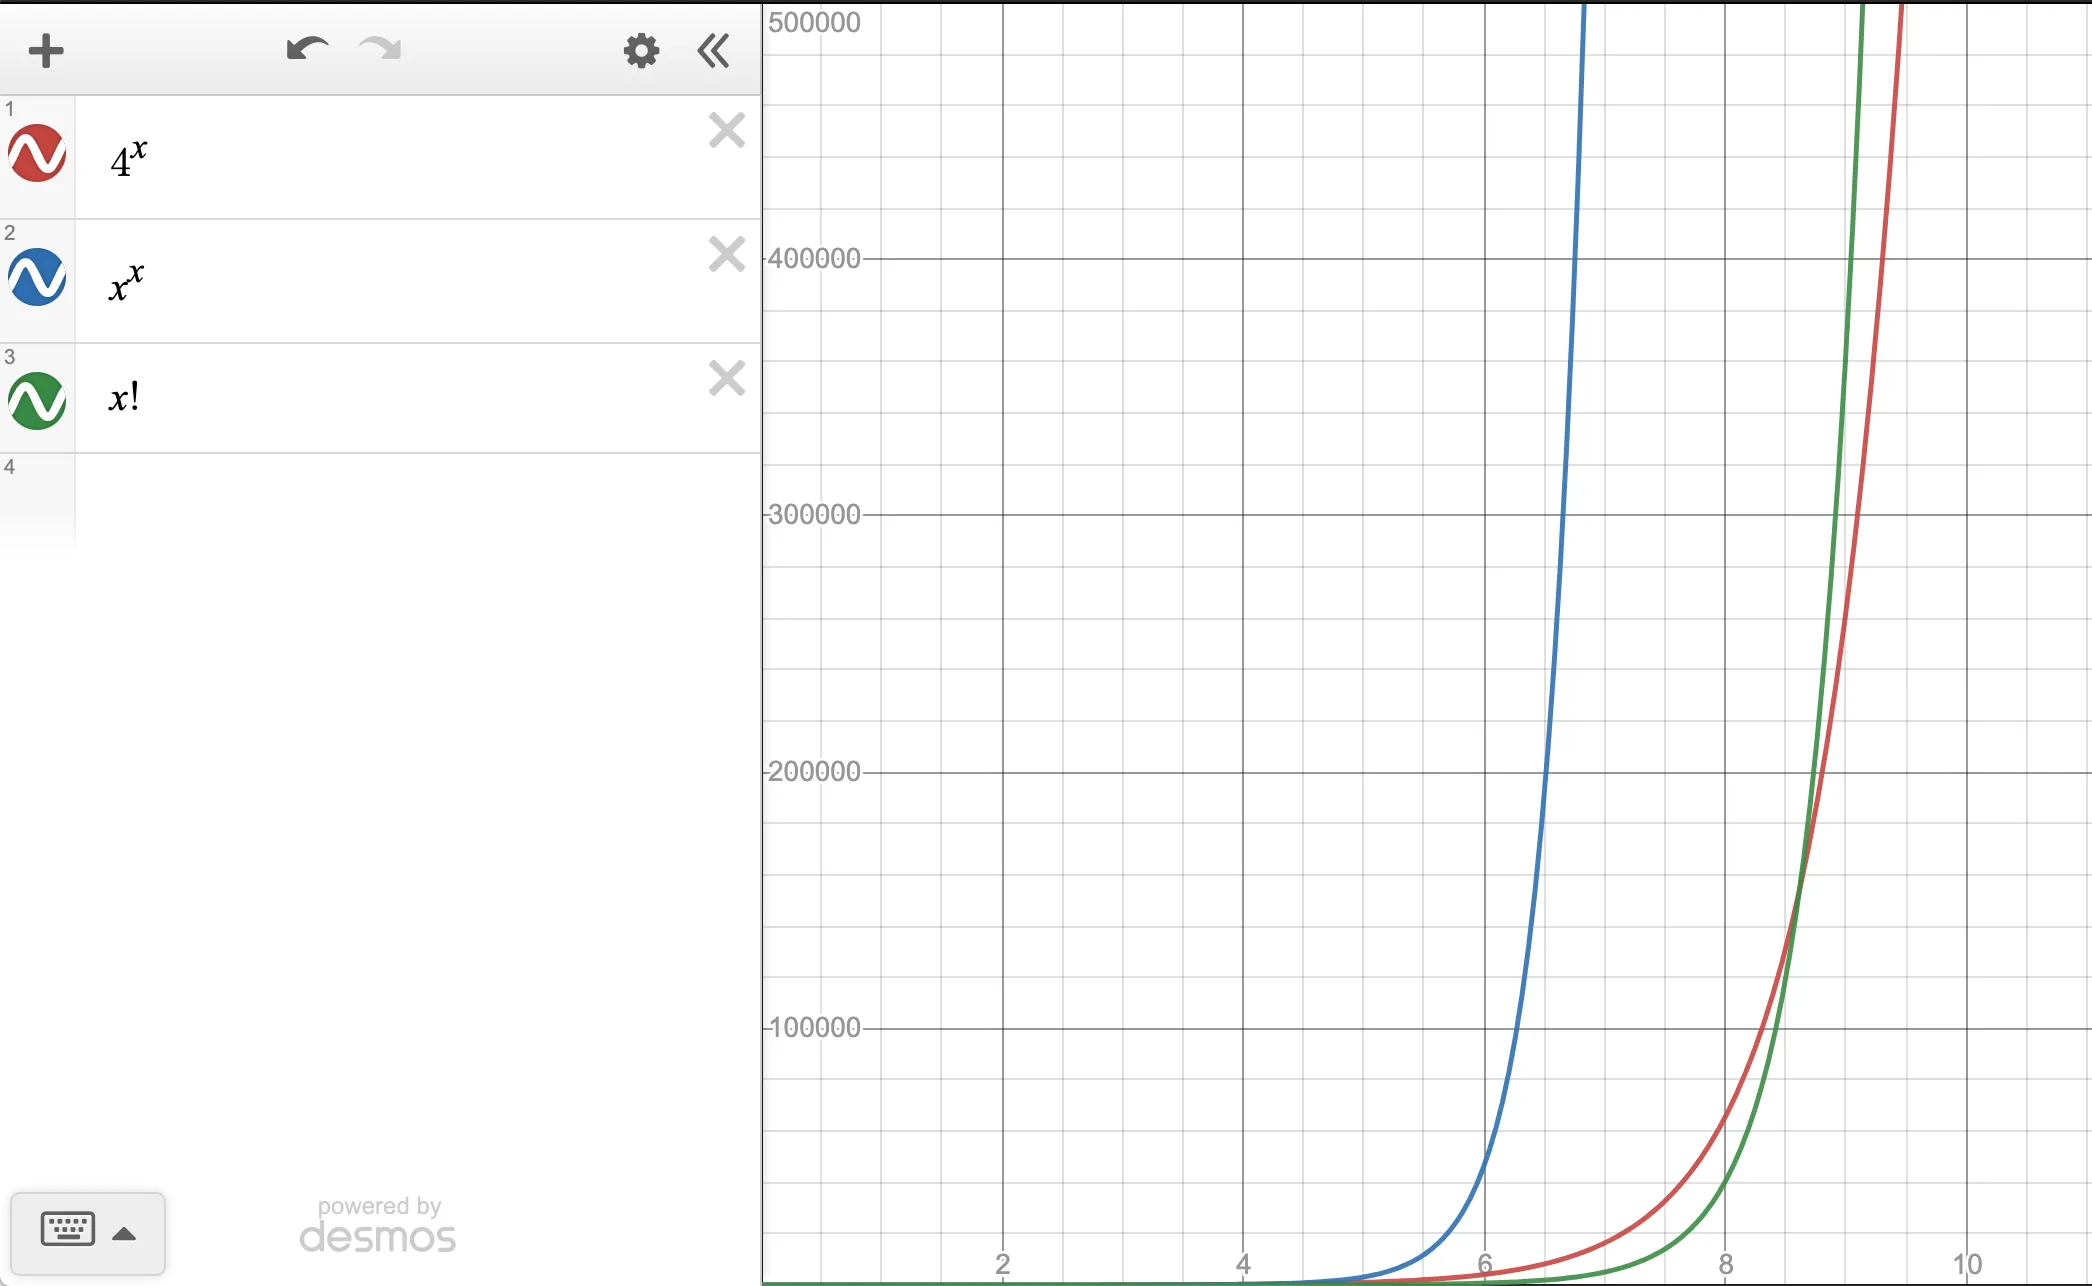
Task: Expand the keyboard options arrow
Action: pyautogui.click(x=125, y=1231)
